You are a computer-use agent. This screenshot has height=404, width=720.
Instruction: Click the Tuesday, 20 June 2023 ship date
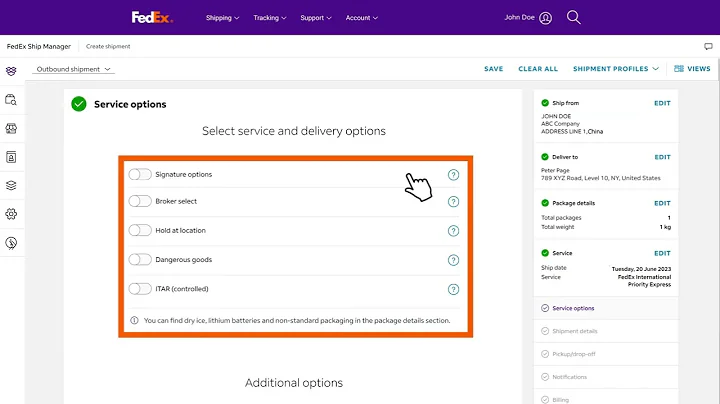641,269
